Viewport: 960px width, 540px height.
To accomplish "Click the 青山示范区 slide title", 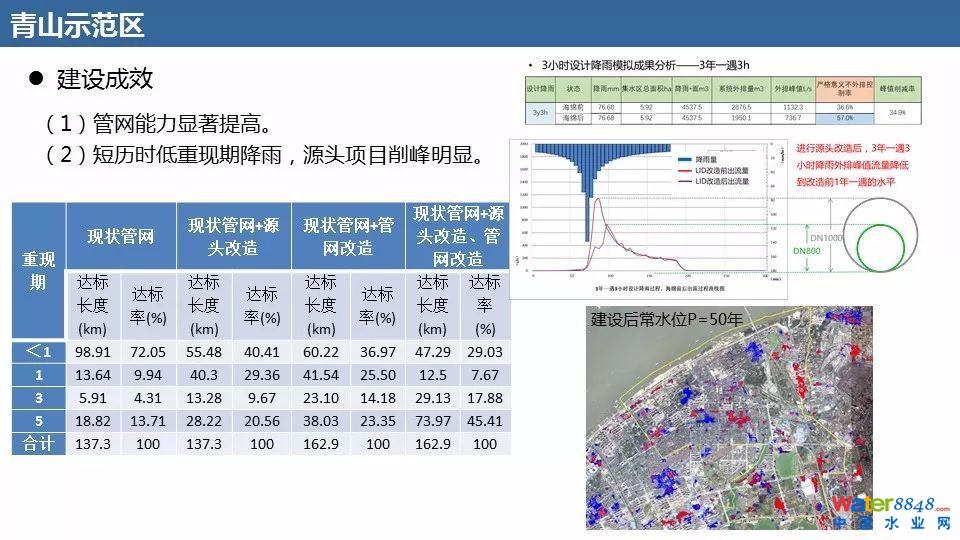I will [x=78, y=25].
